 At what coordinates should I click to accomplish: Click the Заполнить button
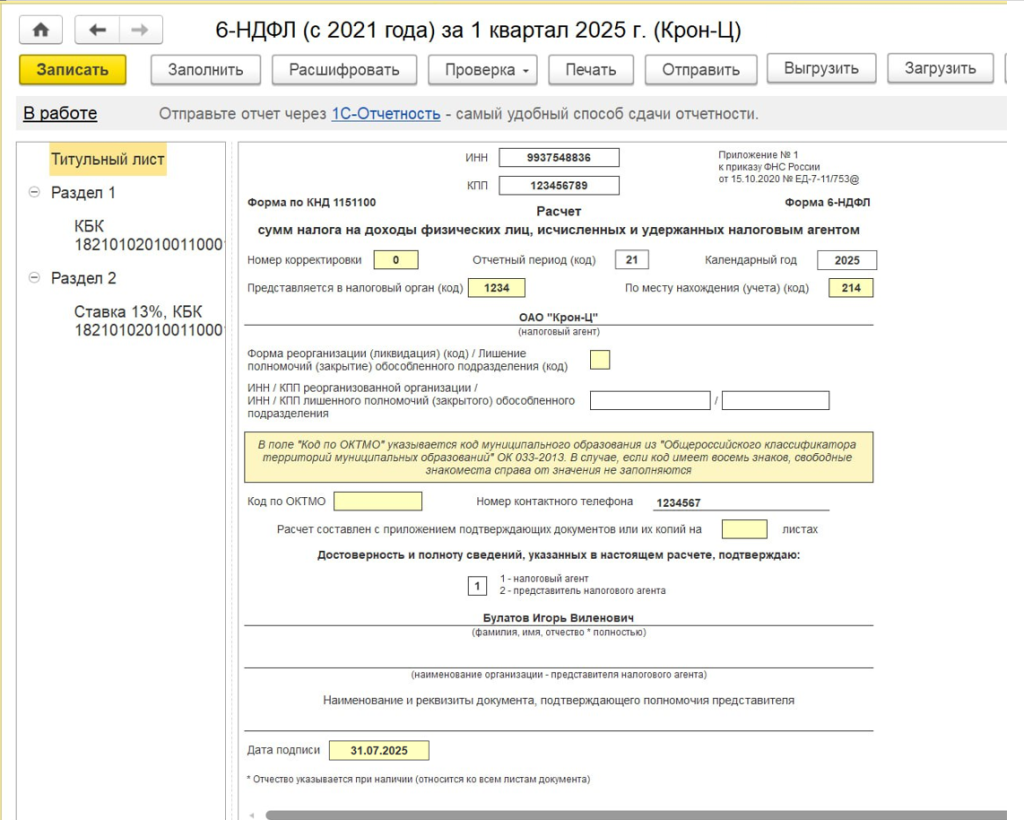tap(205, 69)
